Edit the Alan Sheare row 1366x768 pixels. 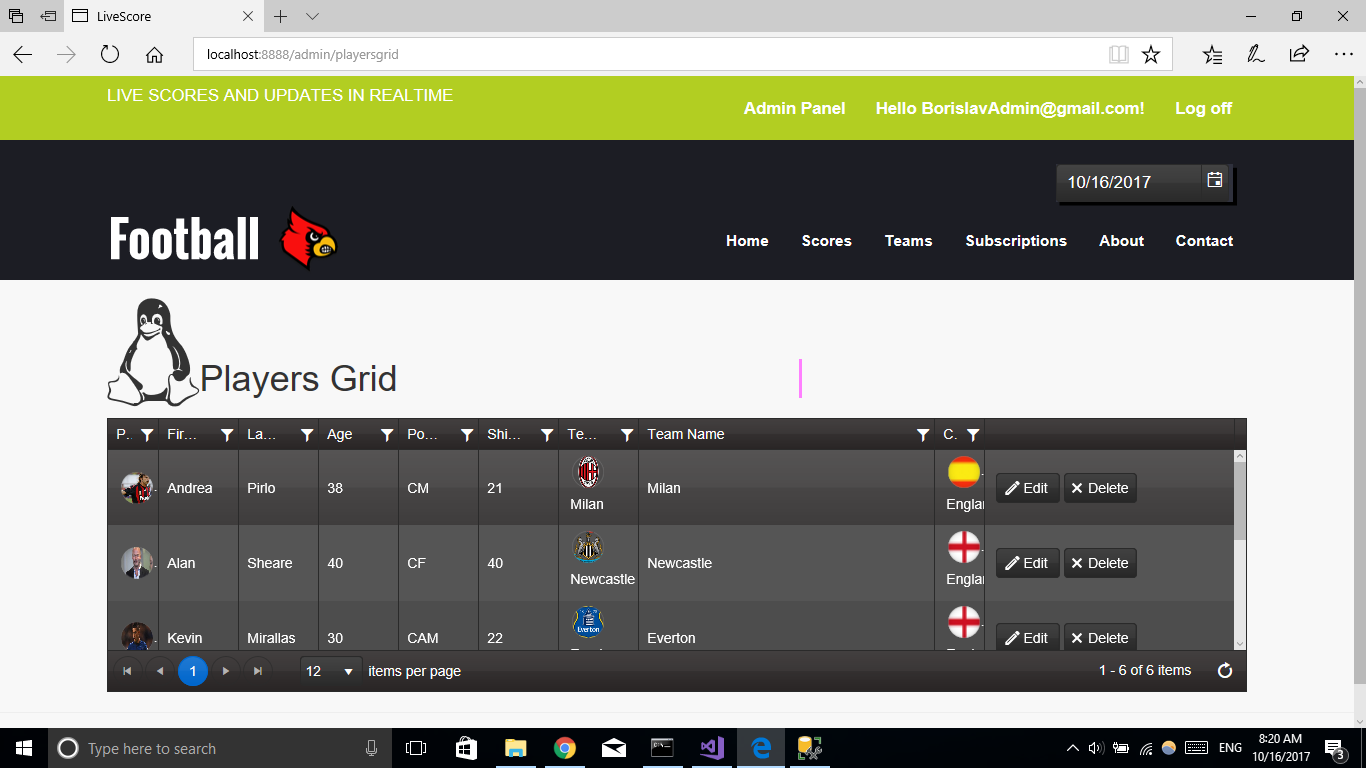point(1027,563)
